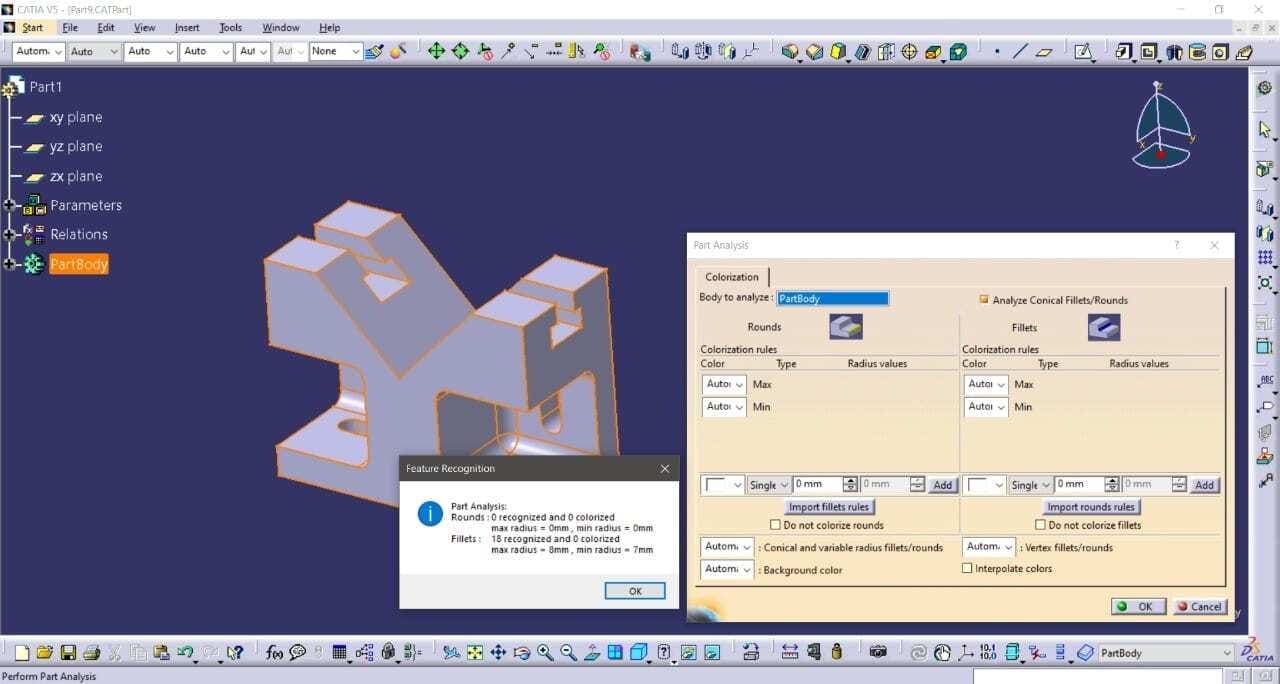This screenshot has width=1280, height=684.
Task: Click the Save floppy disk icon
Action: 68,653
